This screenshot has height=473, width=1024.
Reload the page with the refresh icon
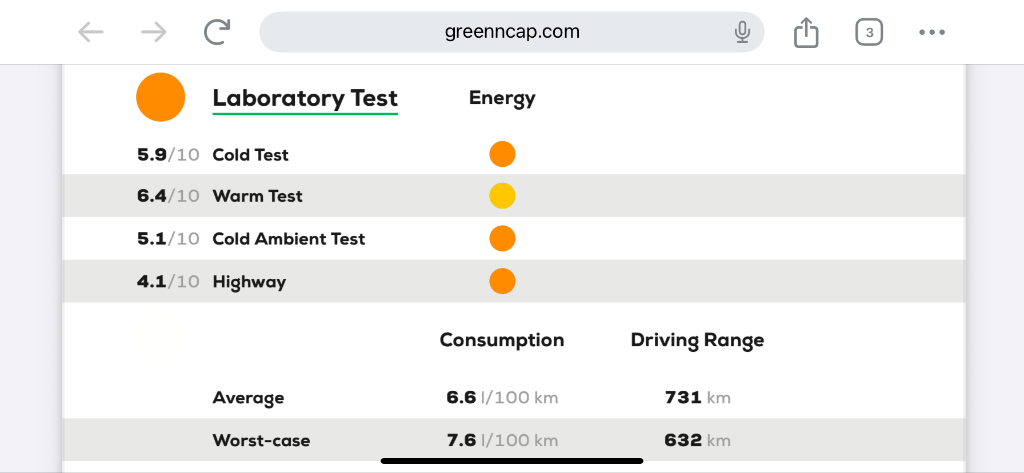(x=217, y=32)
